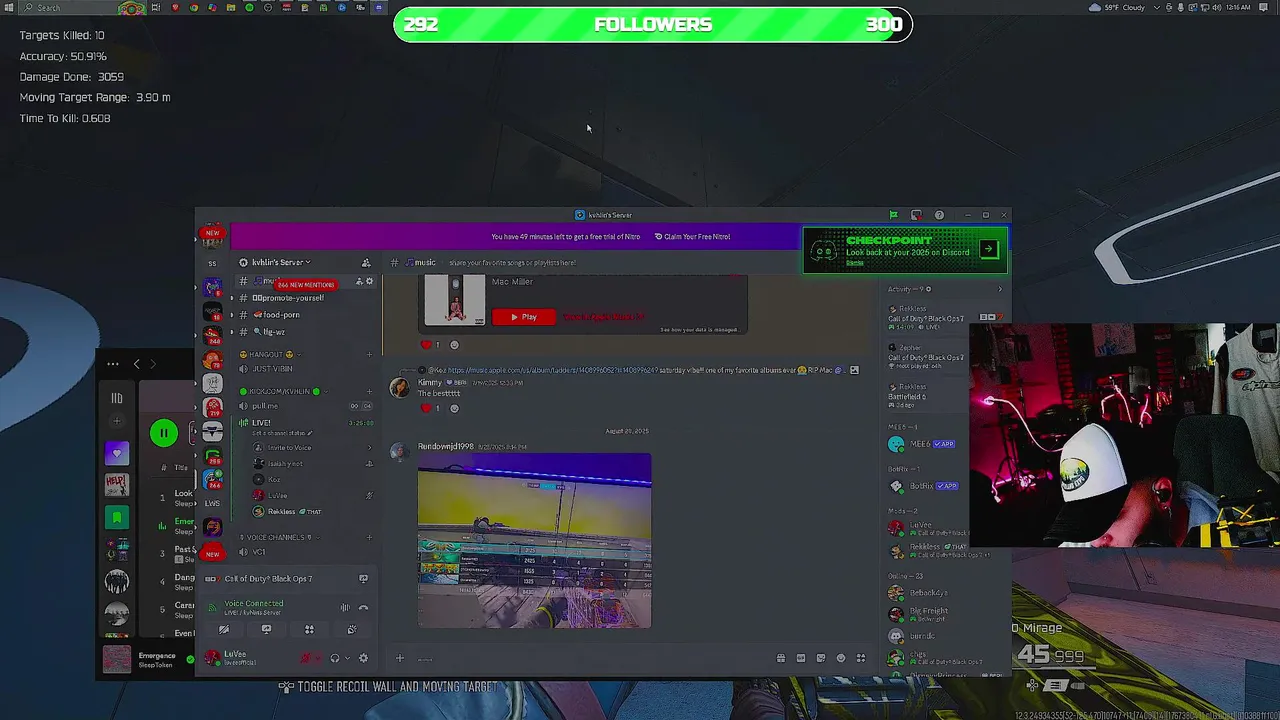The image size is (1280, 720).
Task: Open Task View on the taskbar
Action: point(157,7)
